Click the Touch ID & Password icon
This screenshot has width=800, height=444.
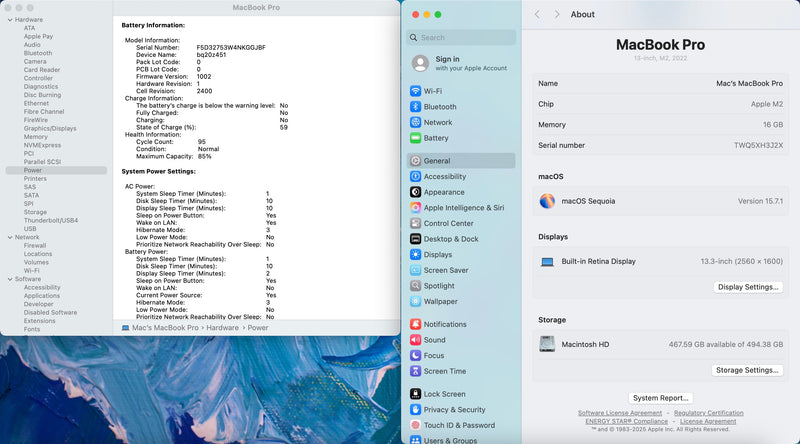(x=415, y=425)
